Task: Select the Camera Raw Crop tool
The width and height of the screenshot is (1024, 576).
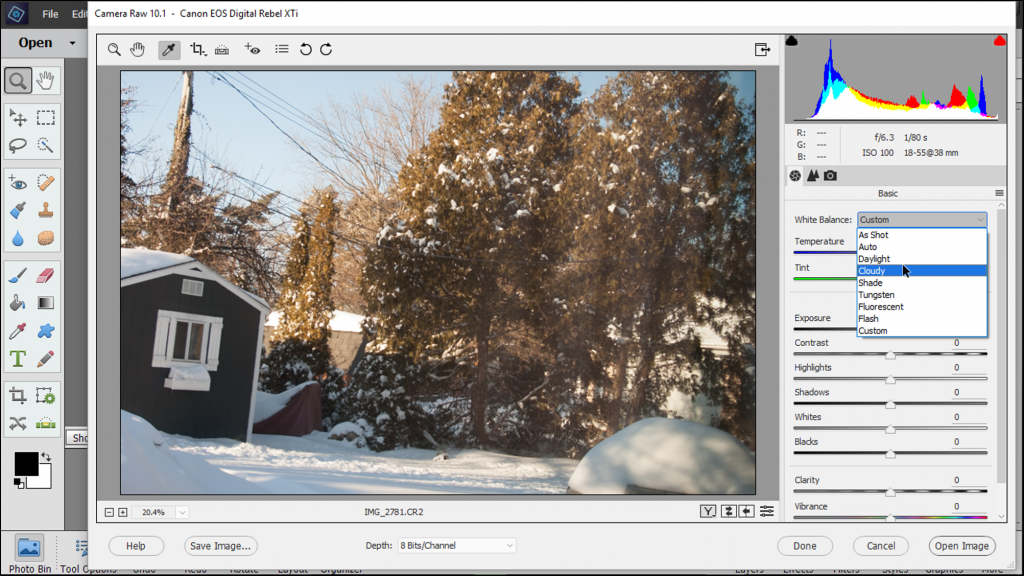Action: click(198, 50)
